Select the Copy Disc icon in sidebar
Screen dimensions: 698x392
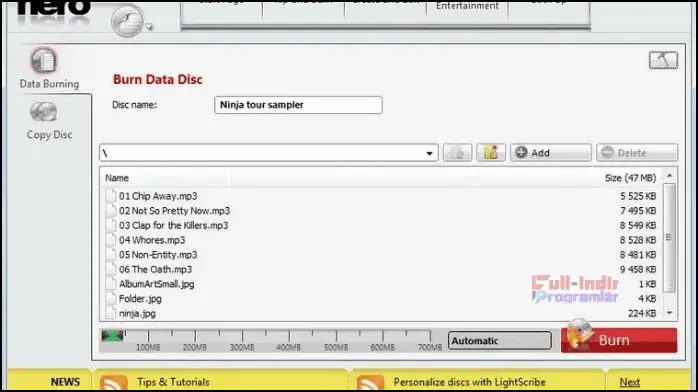pos(43,112)
